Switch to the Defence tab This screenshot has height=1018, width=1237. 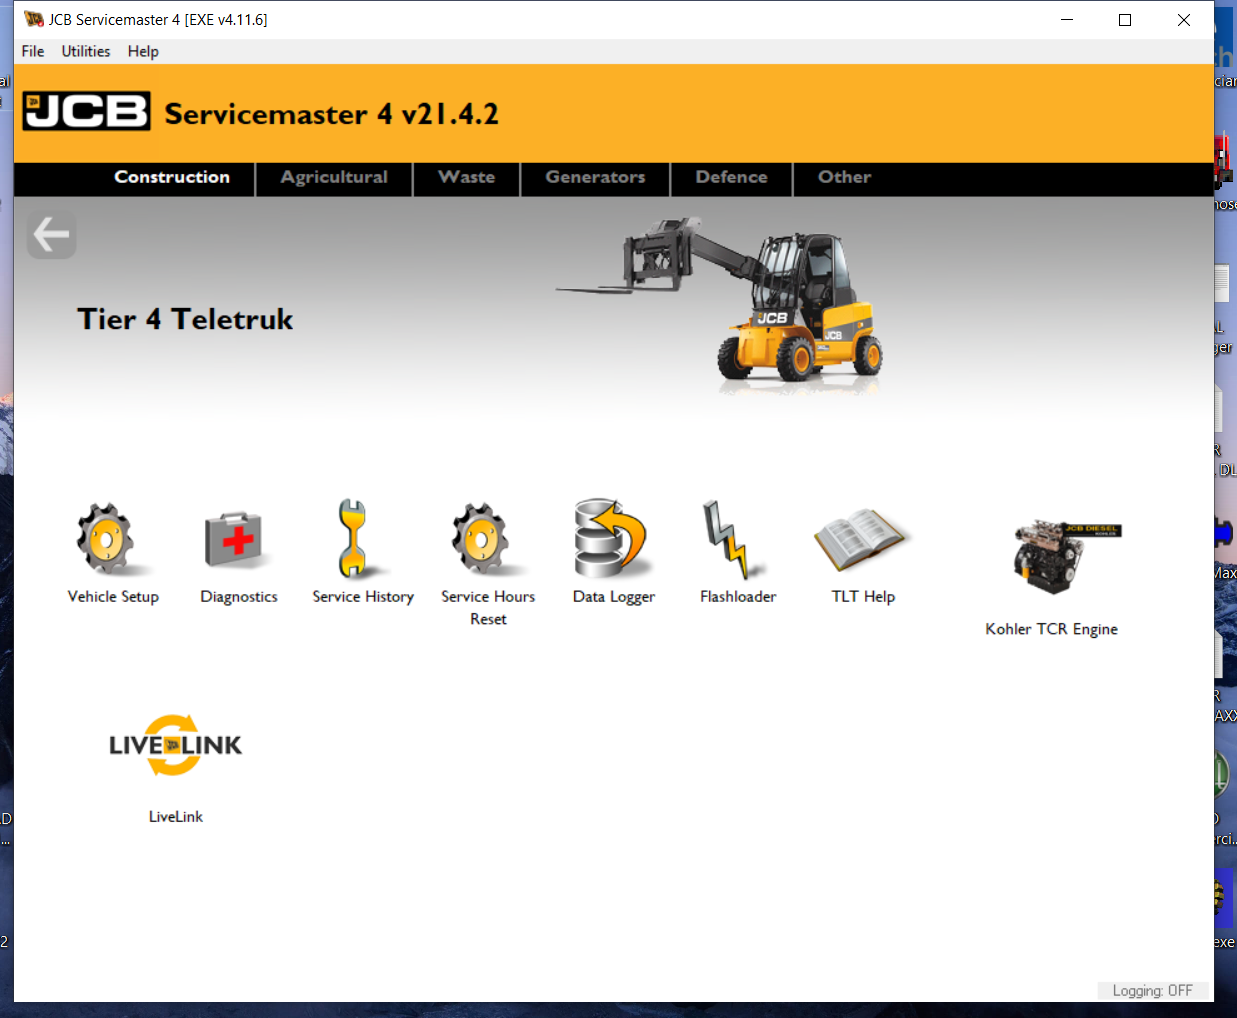(x=731, y=178)
